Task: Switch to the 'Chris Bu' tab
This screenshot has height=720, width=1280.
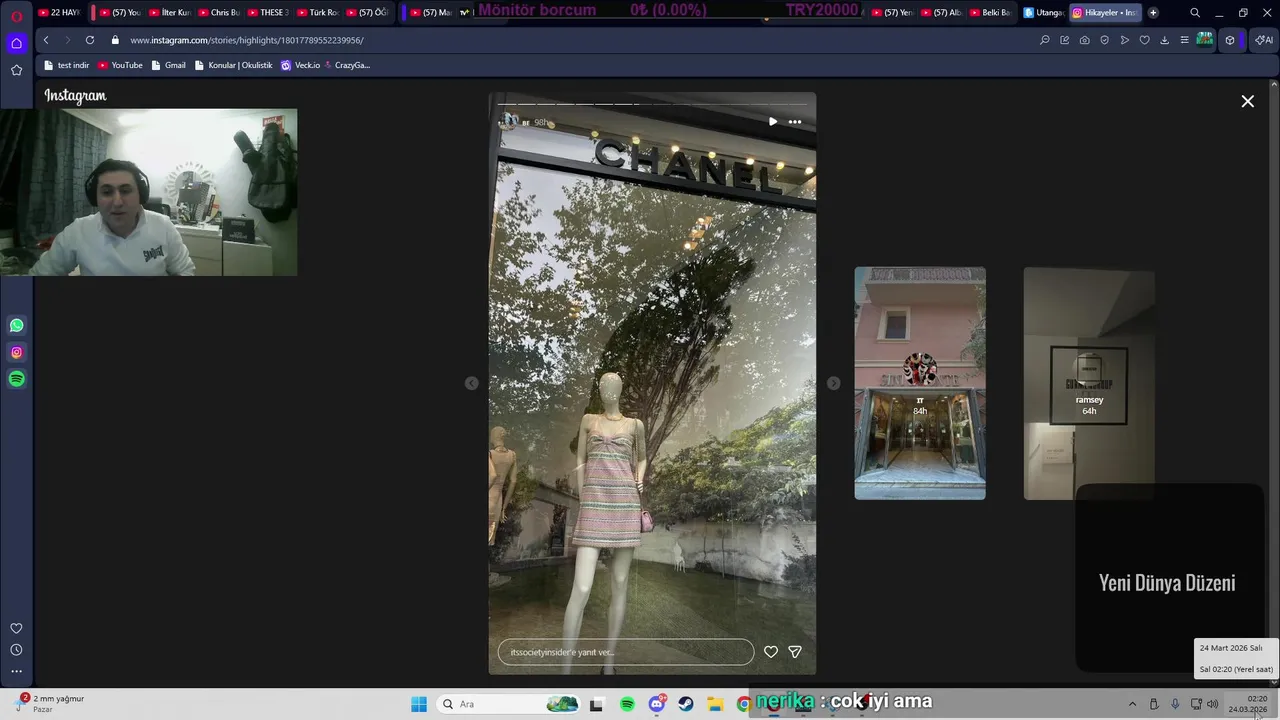Action: 219,13
